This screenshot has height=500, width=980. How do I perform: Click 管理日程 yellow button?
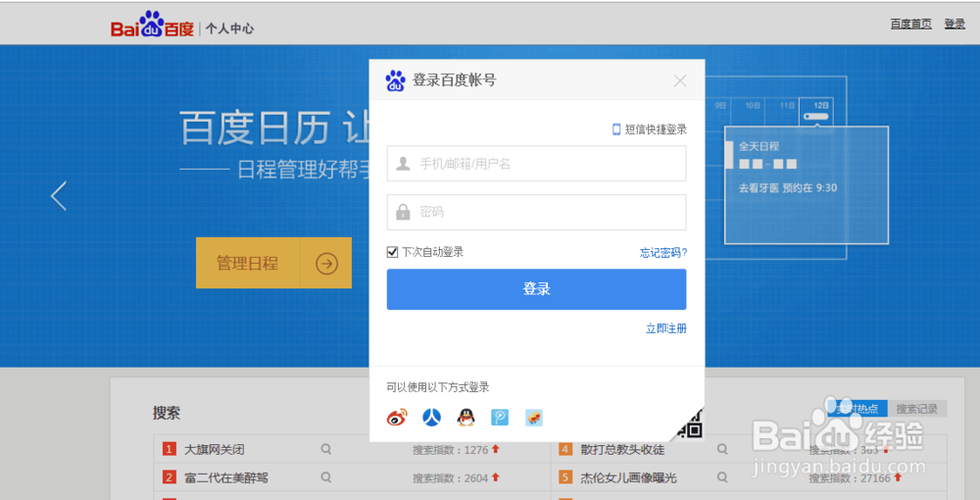click(x=274, y=263)
